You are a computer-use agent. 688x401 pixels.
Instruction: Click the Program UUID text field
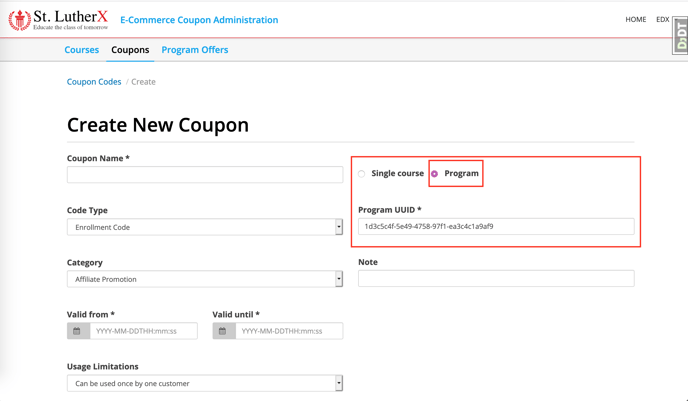(x=496, y=226)
